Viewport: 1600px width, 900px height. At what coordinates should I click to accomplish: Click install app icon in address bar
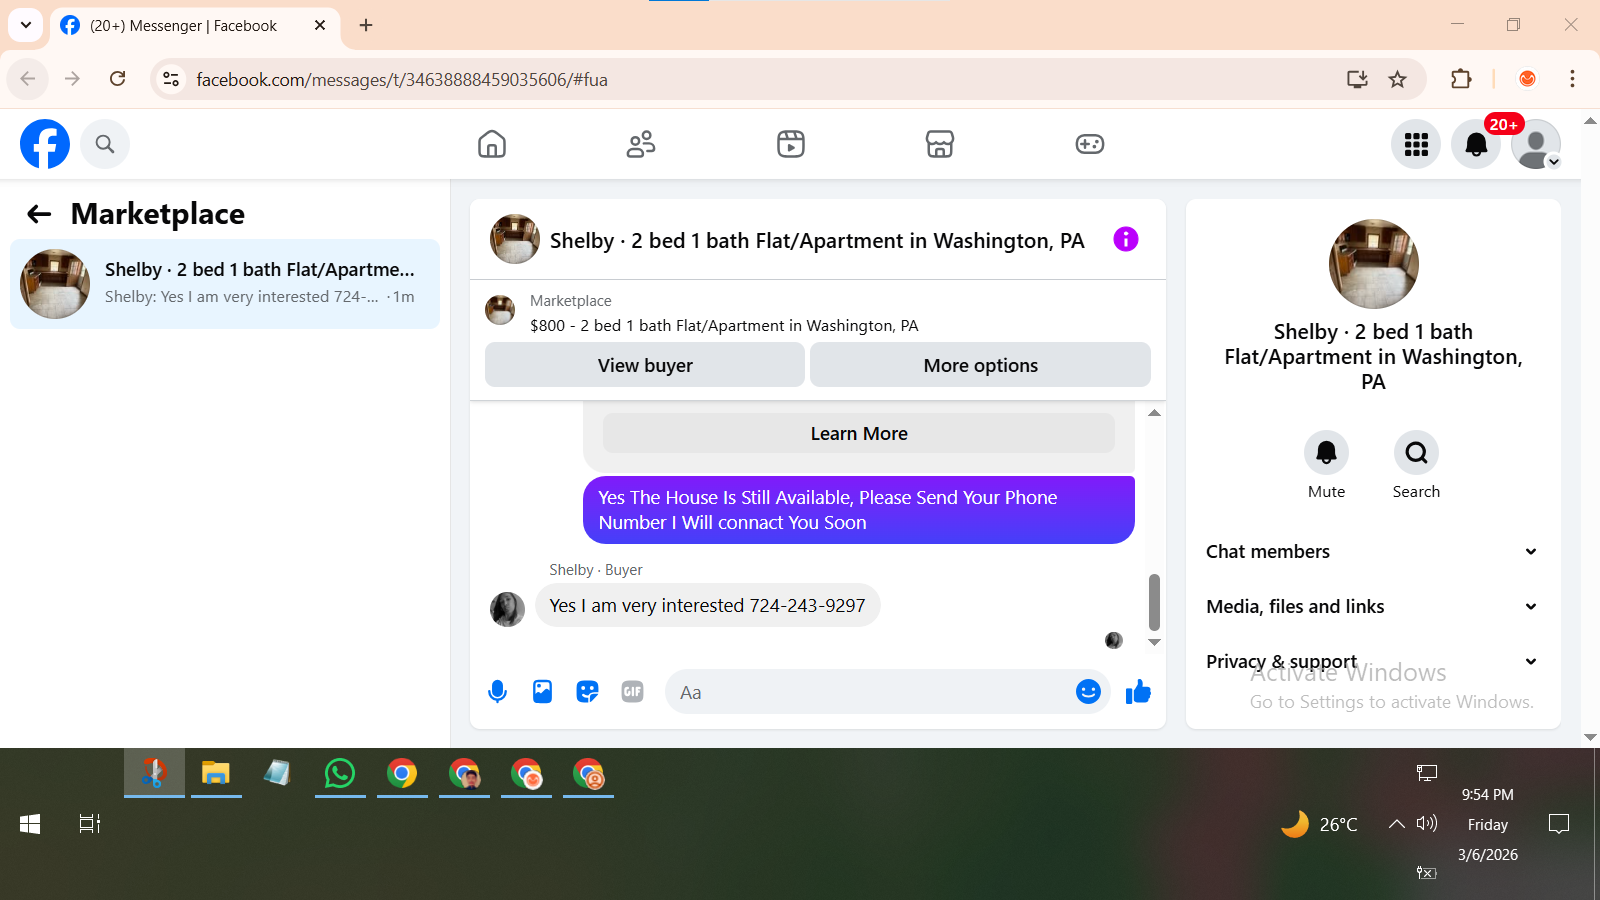click(x=1357, y=79)
